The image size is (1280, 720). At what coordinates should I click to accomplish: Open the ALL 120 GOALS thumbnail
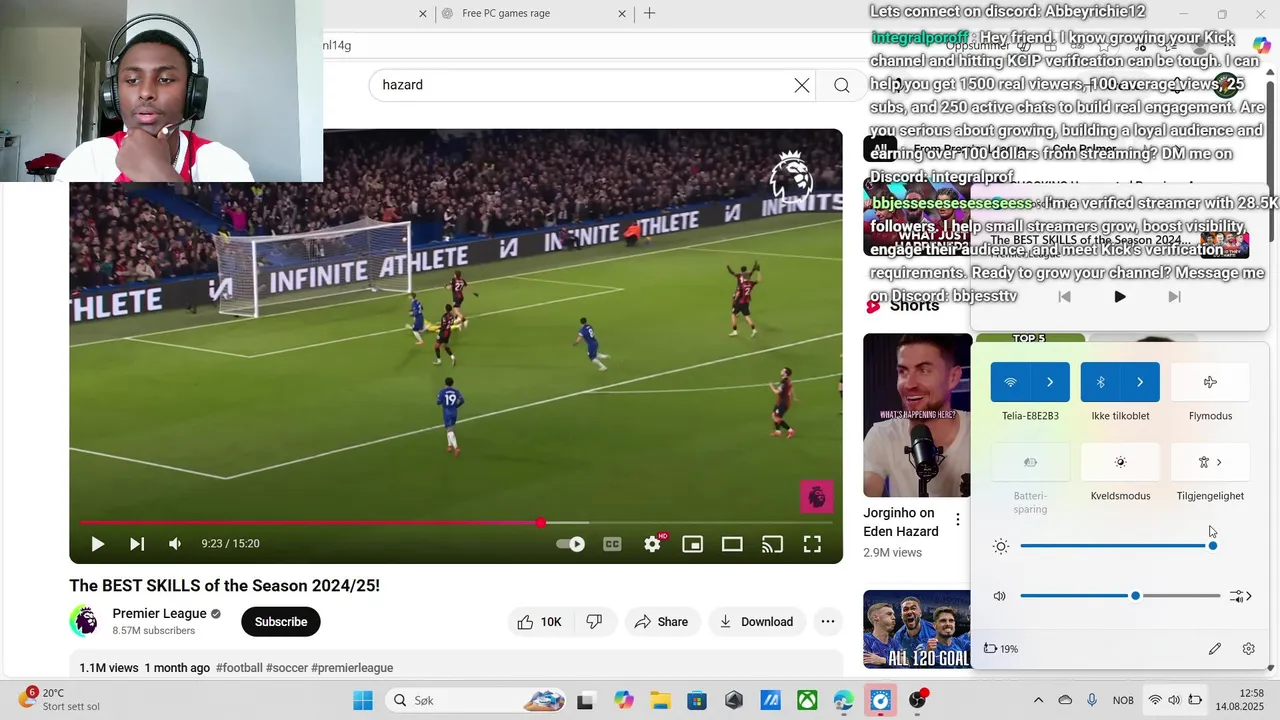click(917, 629)
